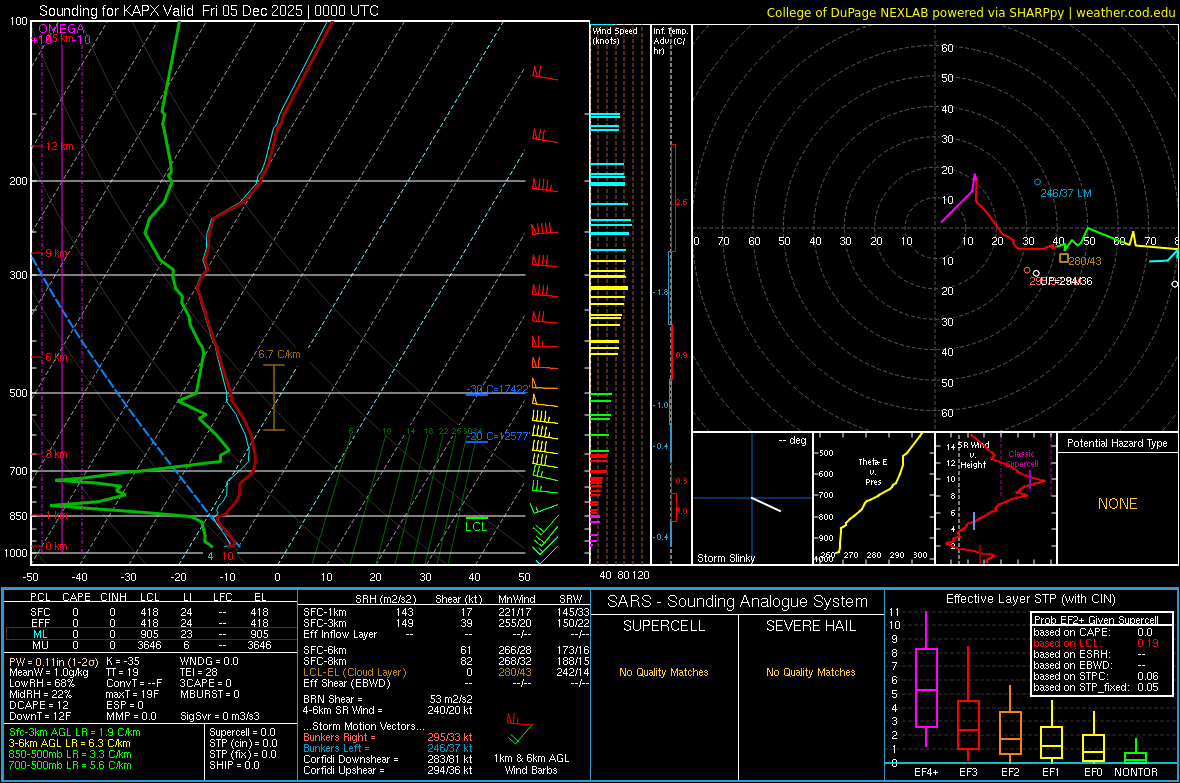Click the red 'based on LCL:' line
The image size is (1180, 783).
(1096, 643)
